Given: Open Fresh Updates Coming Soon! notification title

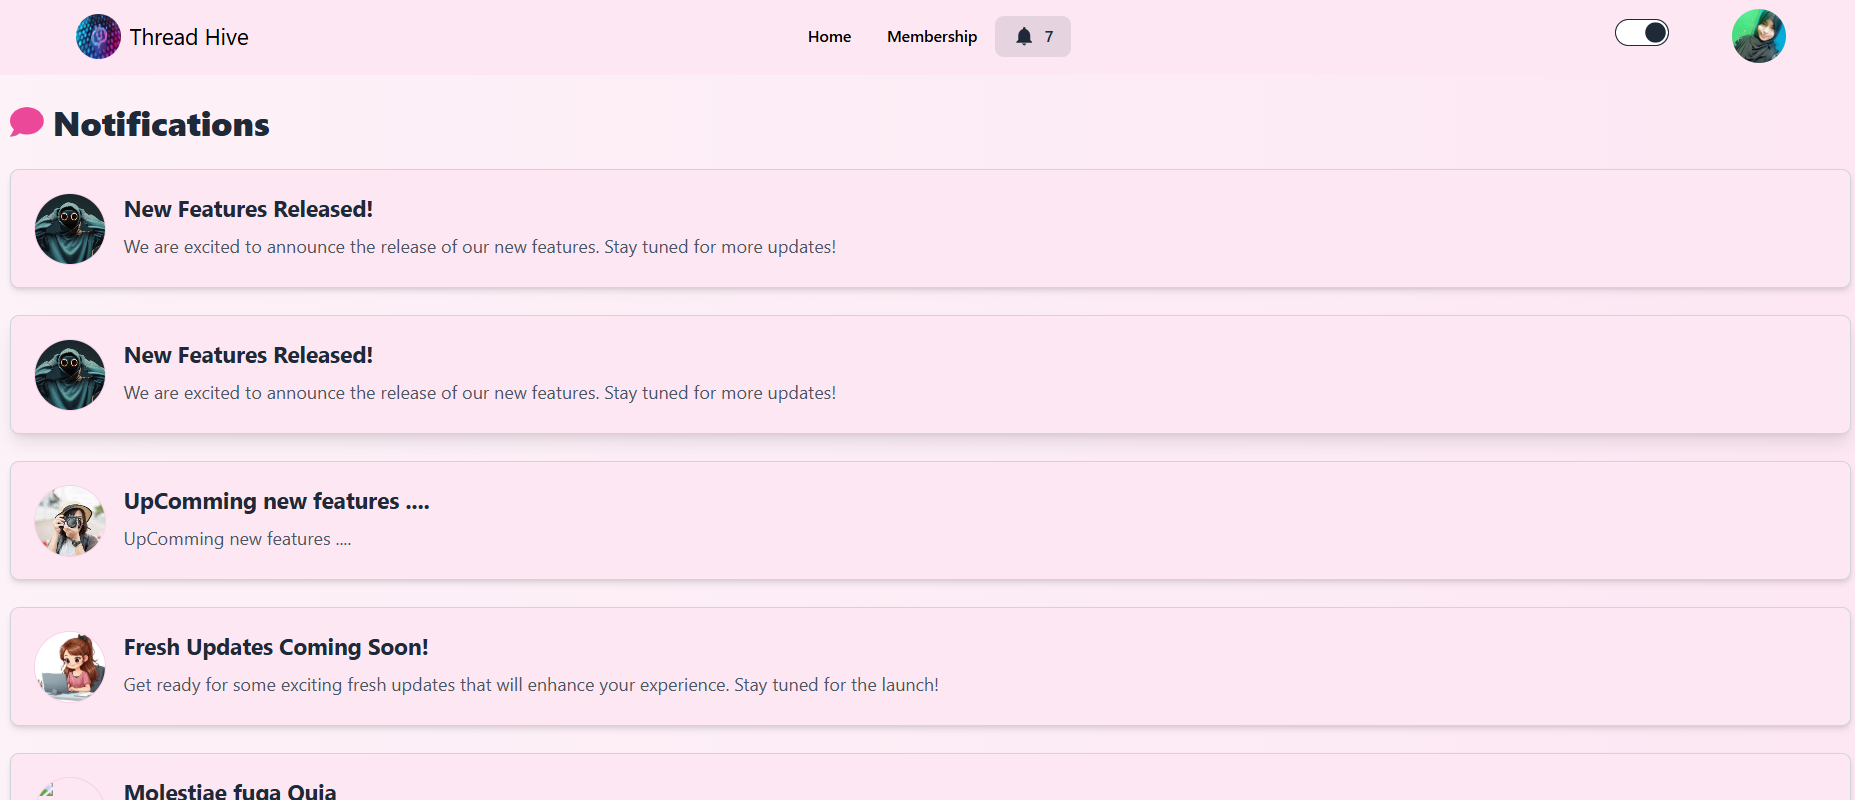Looking at the screenshot, I should pyautogui.click(x=276, y=647).
